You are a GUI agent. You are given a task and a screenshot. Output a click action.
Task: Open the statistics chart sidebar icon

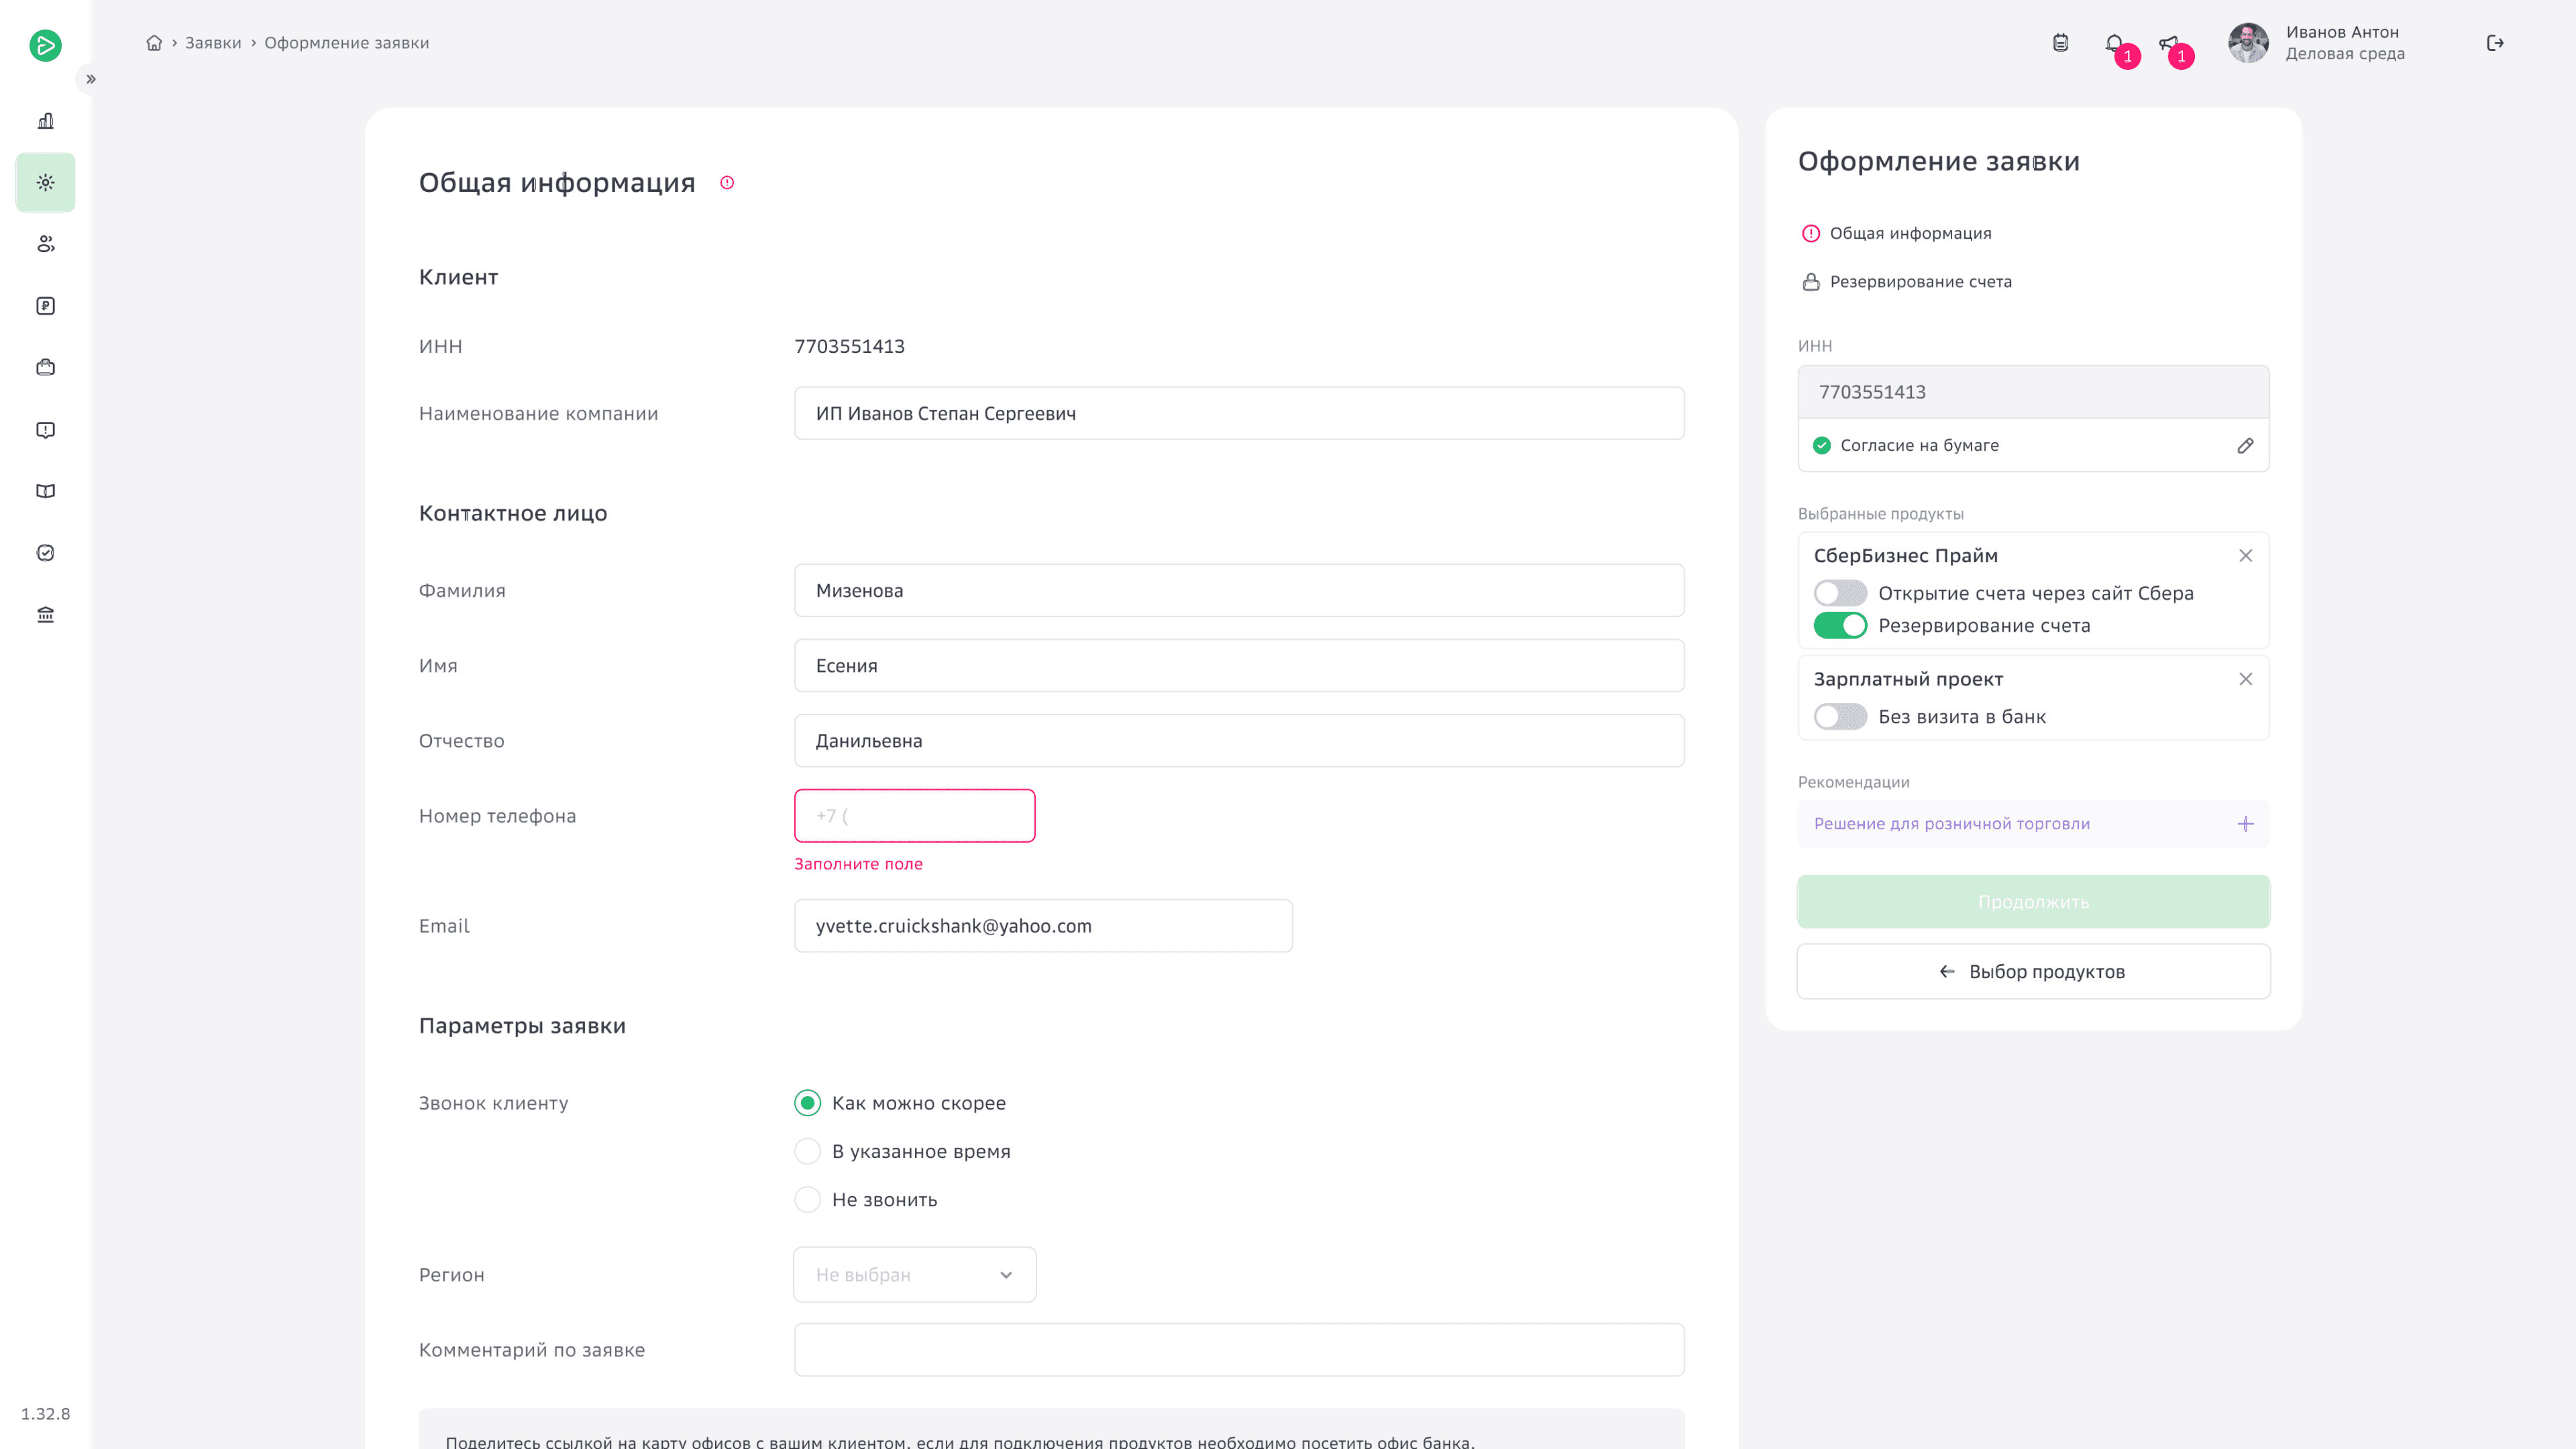click(x=45, y=121)
